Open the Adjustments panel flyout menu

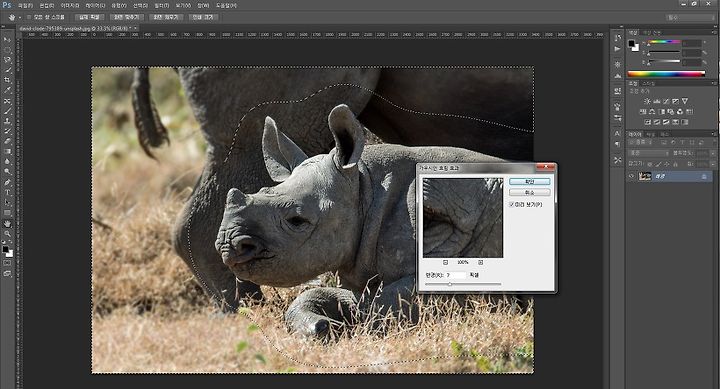pyautogui.click(x=713, y=83)
